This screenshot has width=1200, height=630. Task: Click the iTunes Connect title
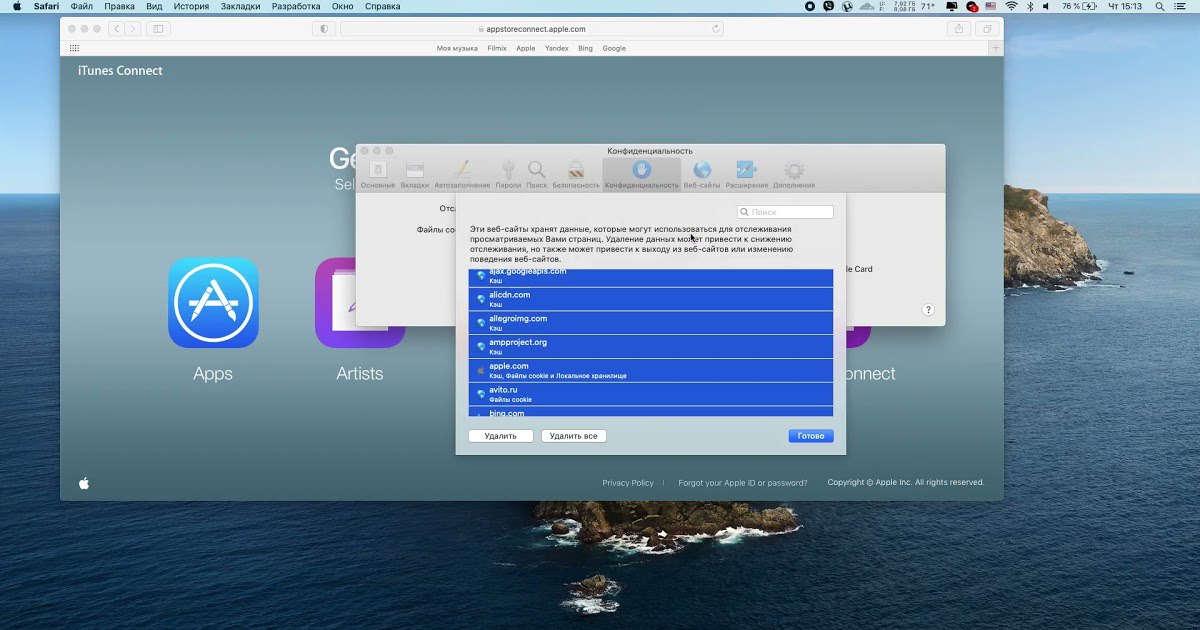[x=120, y=71]
